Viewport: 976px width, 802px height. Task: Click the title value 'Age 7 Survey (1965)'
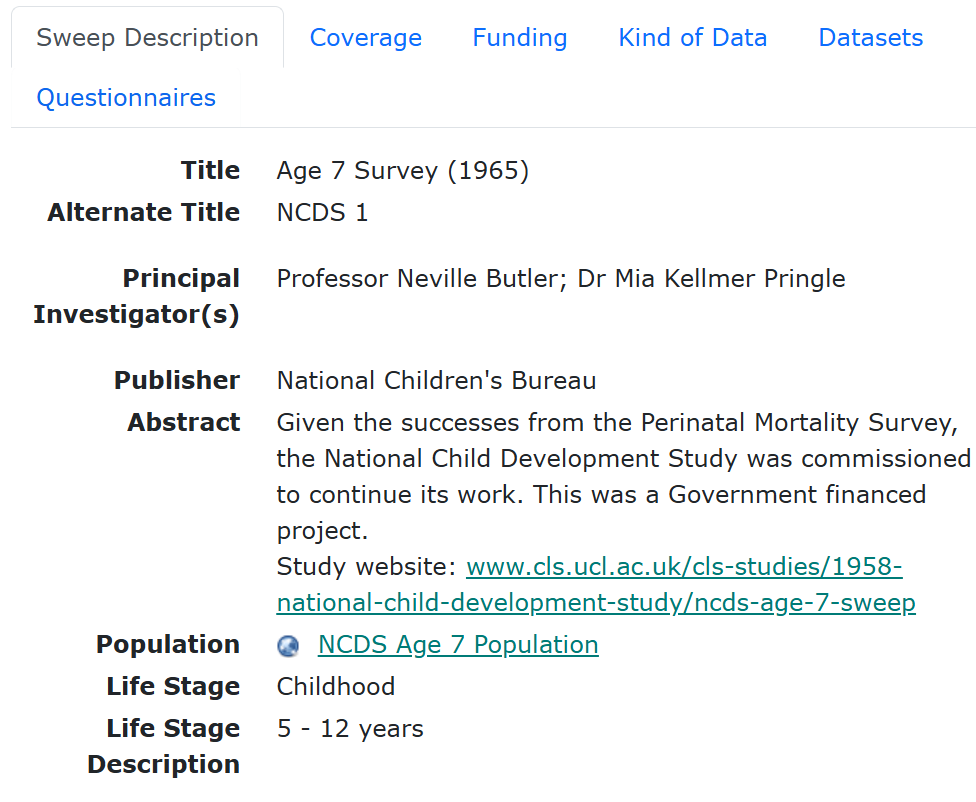pos(402,171)
